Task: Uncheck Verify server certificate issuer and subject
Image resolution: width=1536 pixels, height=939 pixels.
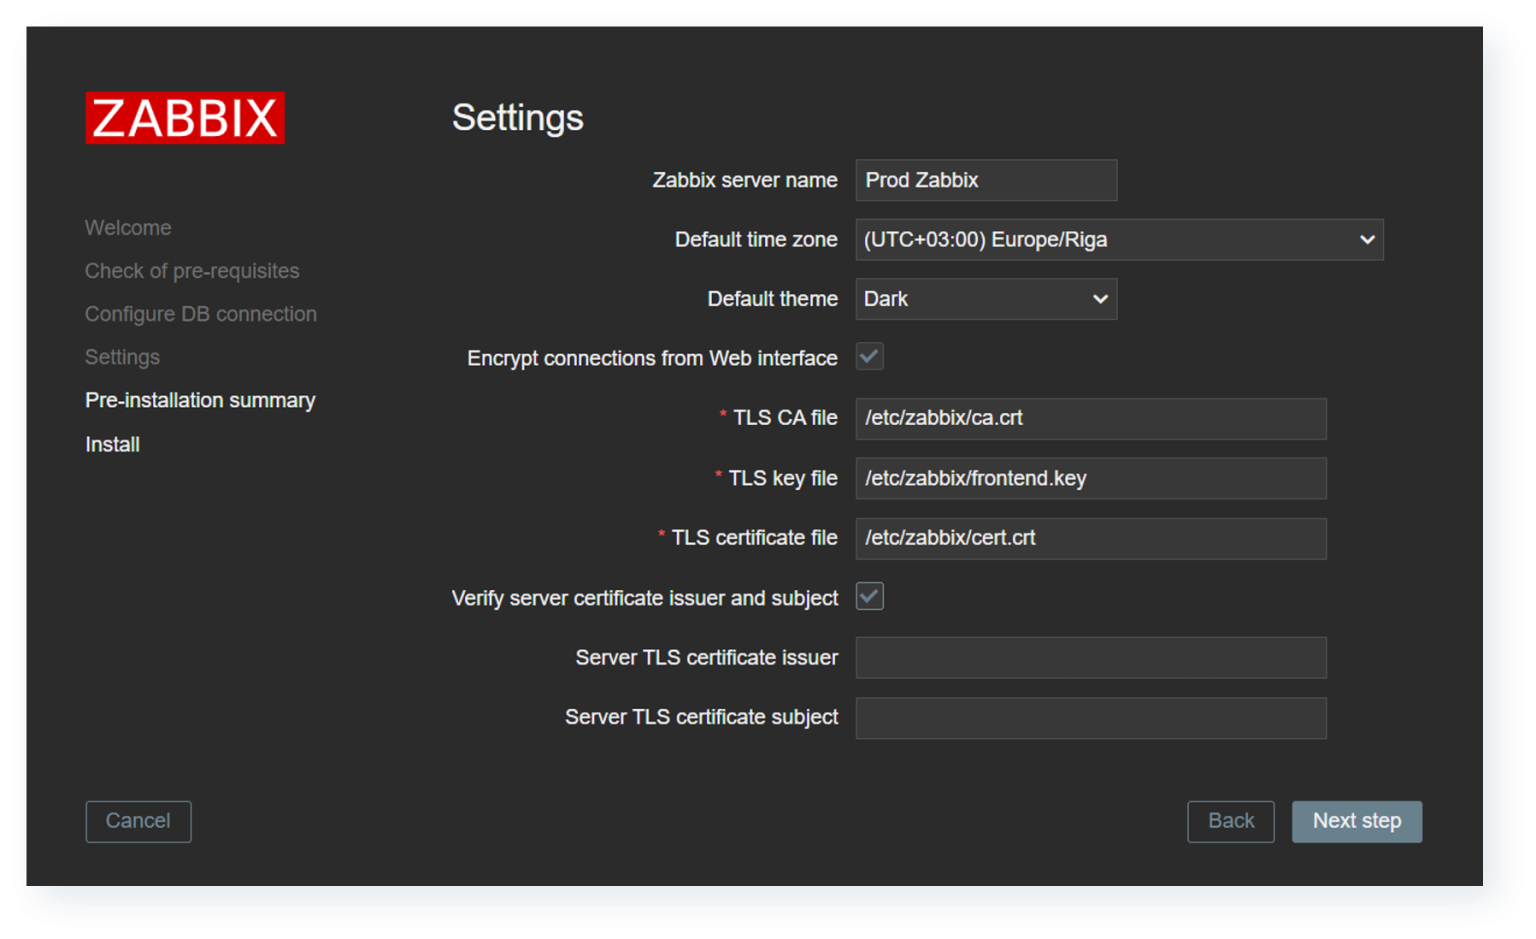Action: coord(869,596)
